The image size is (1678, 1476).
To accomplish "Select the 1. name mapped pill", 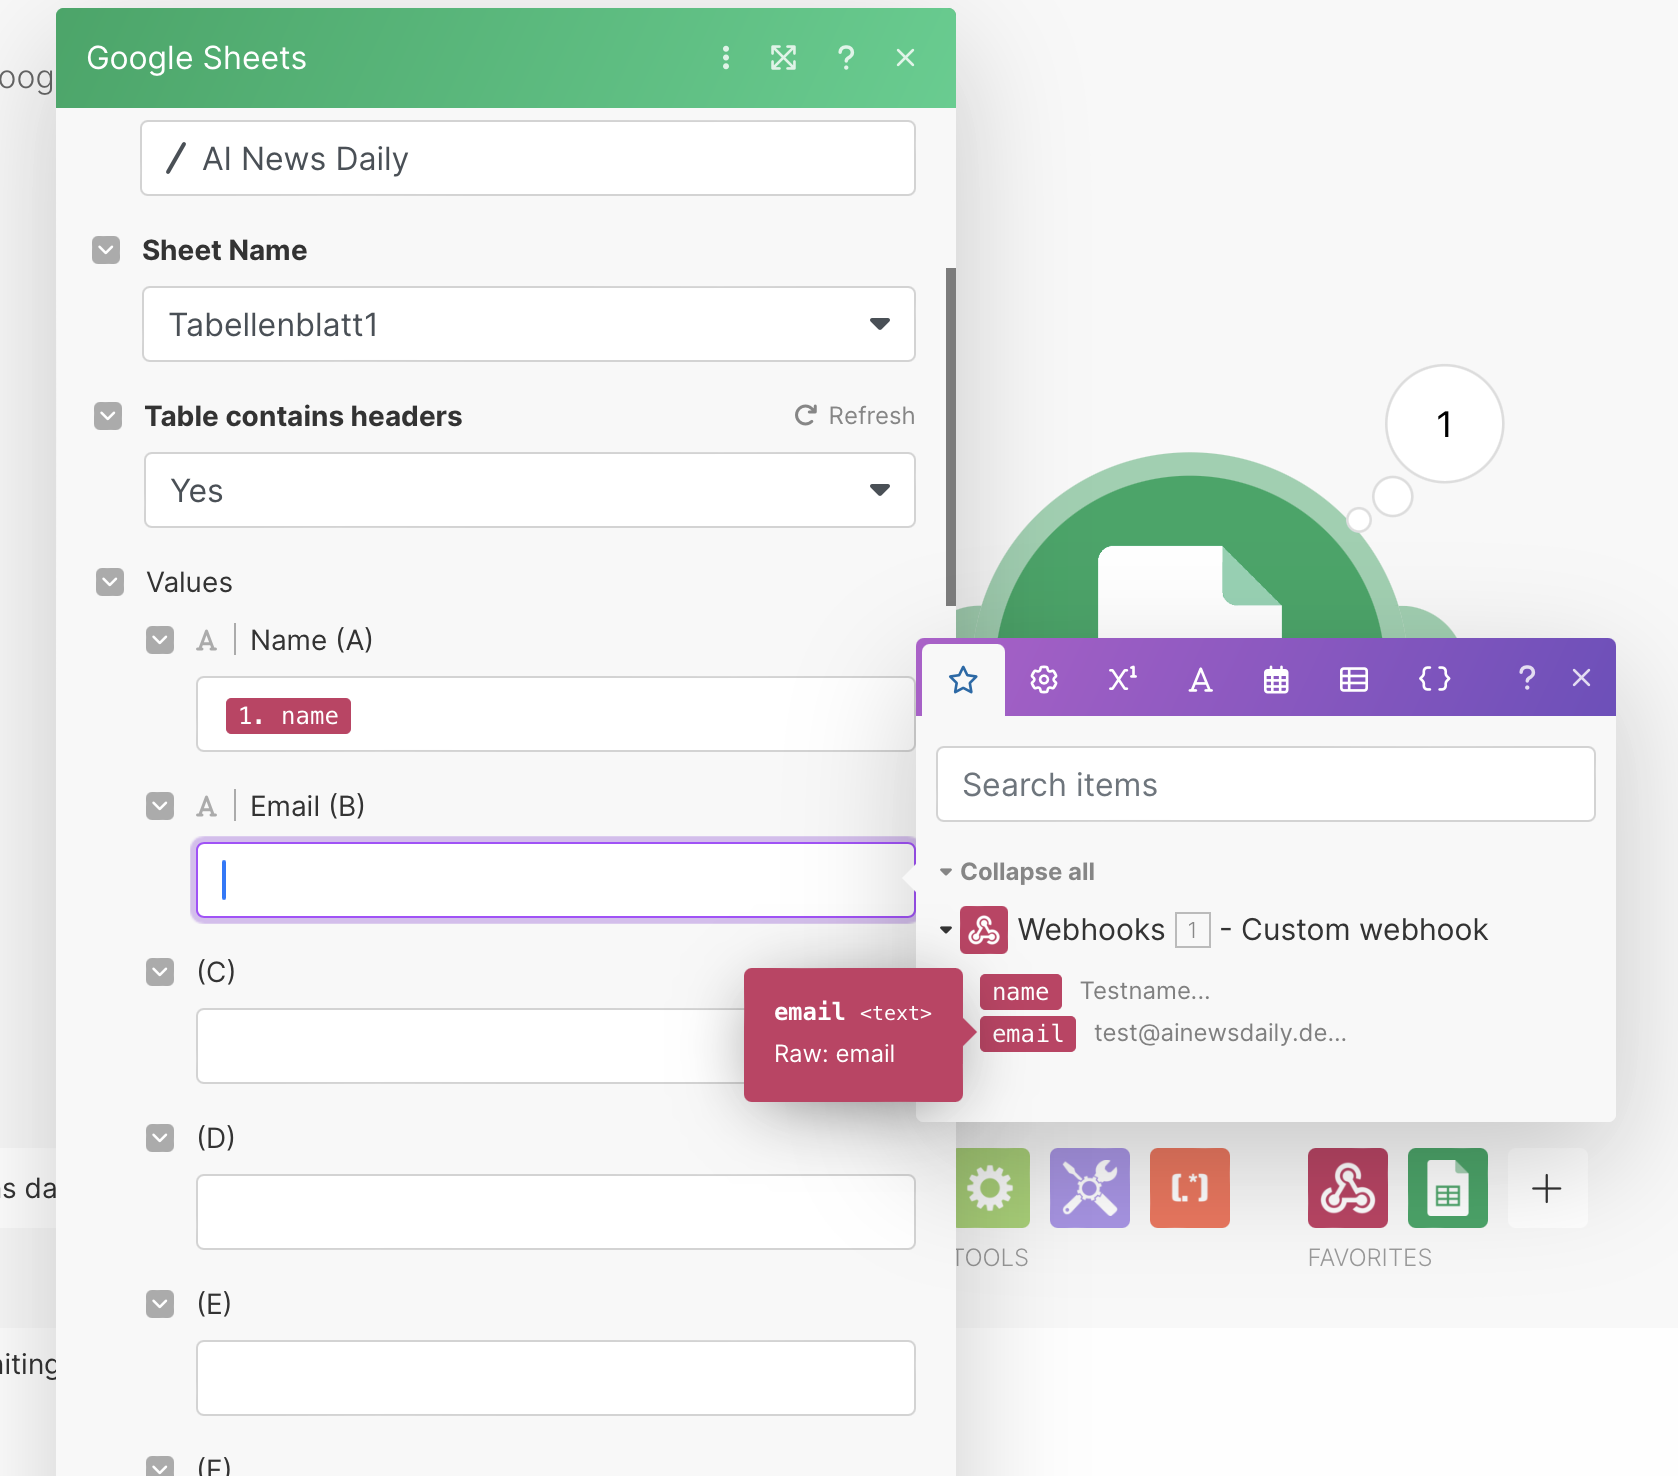I will tap(288, 716).
